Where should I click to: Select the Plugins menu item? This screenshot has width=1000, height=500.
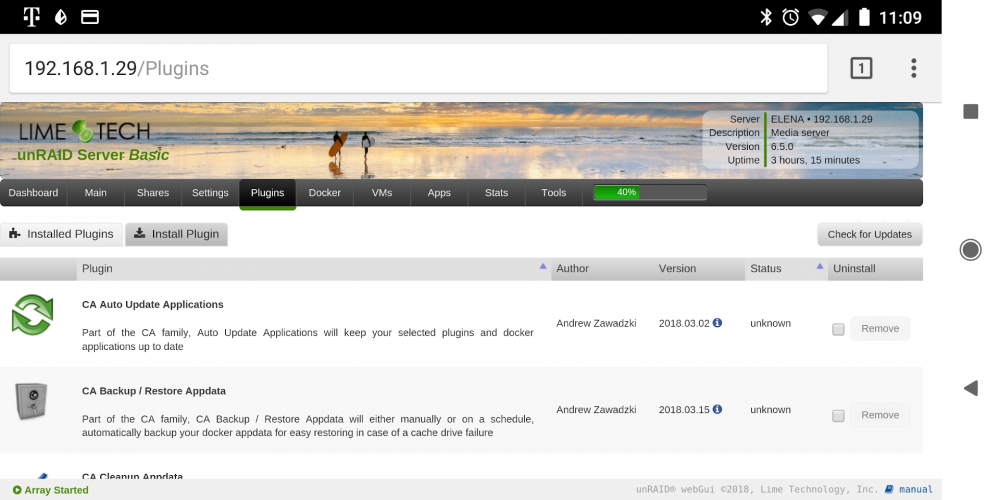(267, 193)
